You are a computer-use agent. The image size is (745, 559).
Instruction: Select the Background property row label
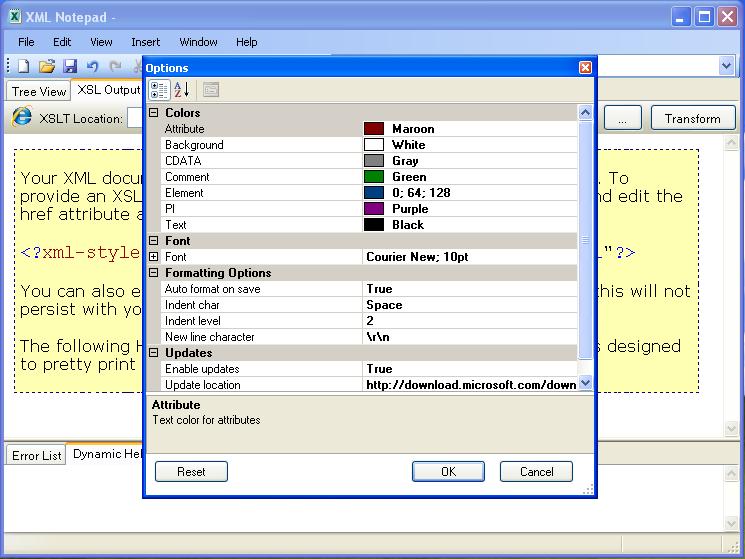(x=194, y=145)
